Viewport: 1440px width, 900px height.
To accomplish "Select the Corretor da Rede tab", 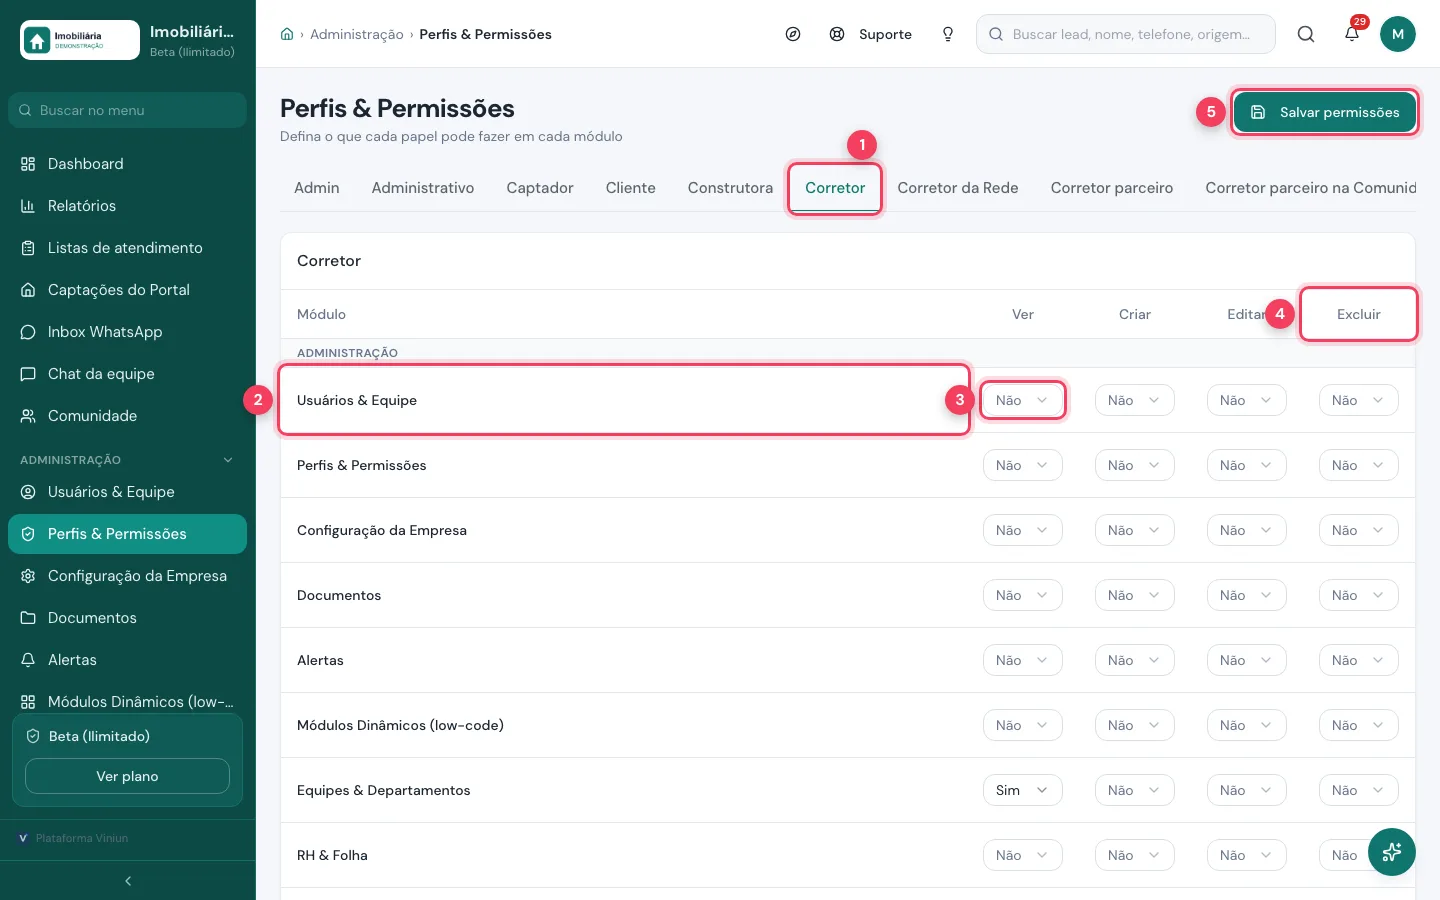I will point(958,188).
